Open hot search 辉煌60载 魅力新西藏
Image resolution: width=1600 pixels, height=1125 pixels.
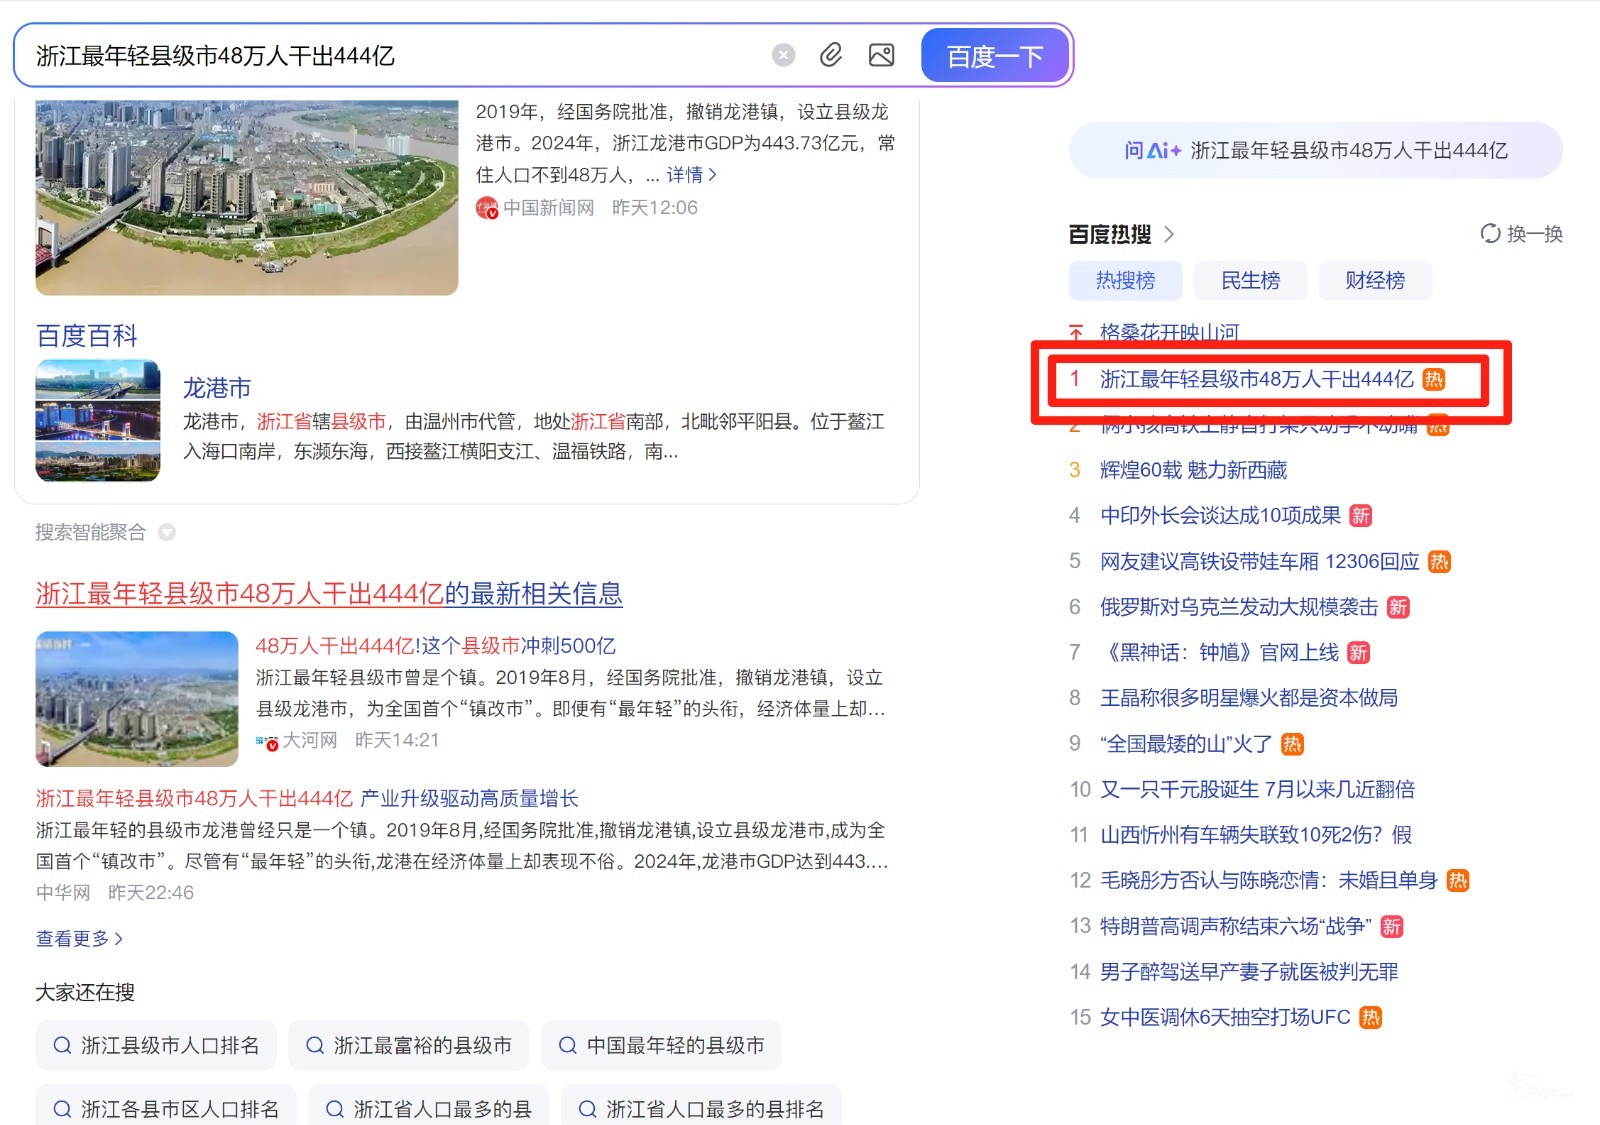1193,470
